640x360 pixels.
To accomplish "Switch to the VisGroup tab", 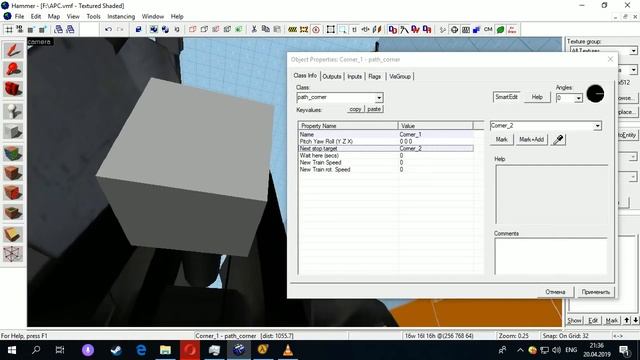I will [x=400, y=76].
